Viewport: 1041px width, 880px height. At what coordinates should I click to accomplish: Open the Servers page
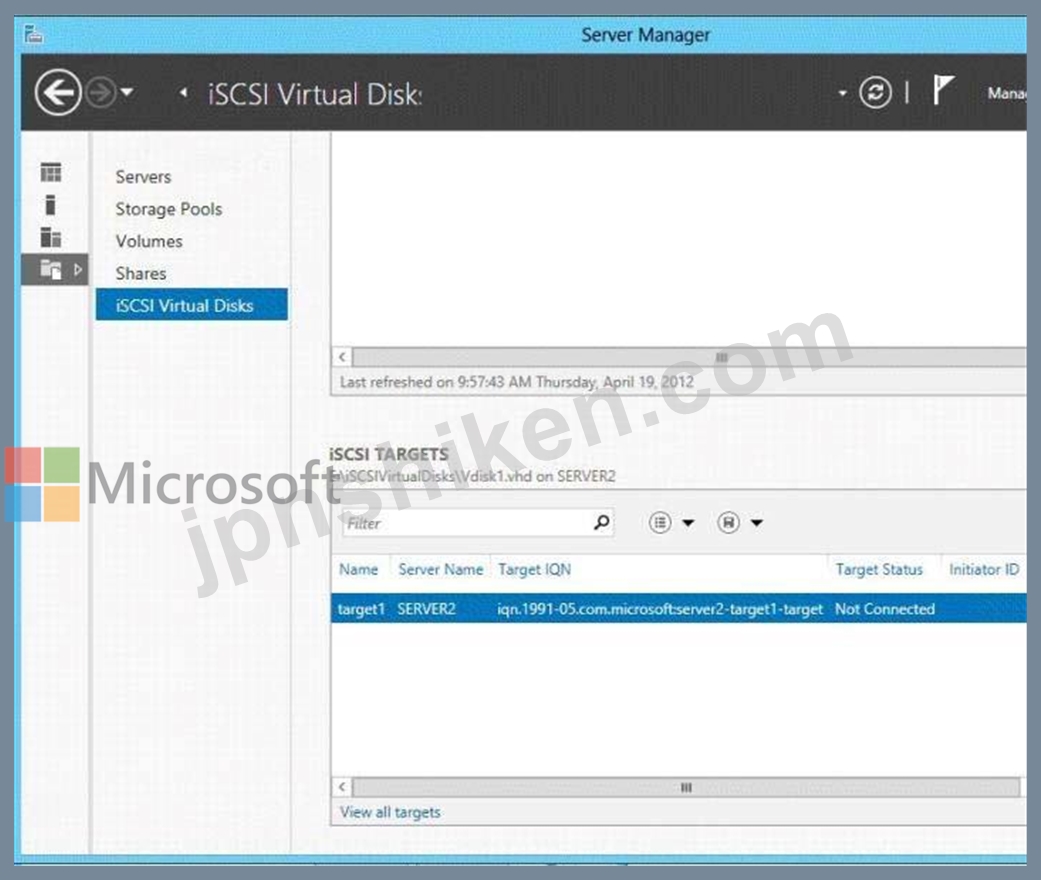143,177
